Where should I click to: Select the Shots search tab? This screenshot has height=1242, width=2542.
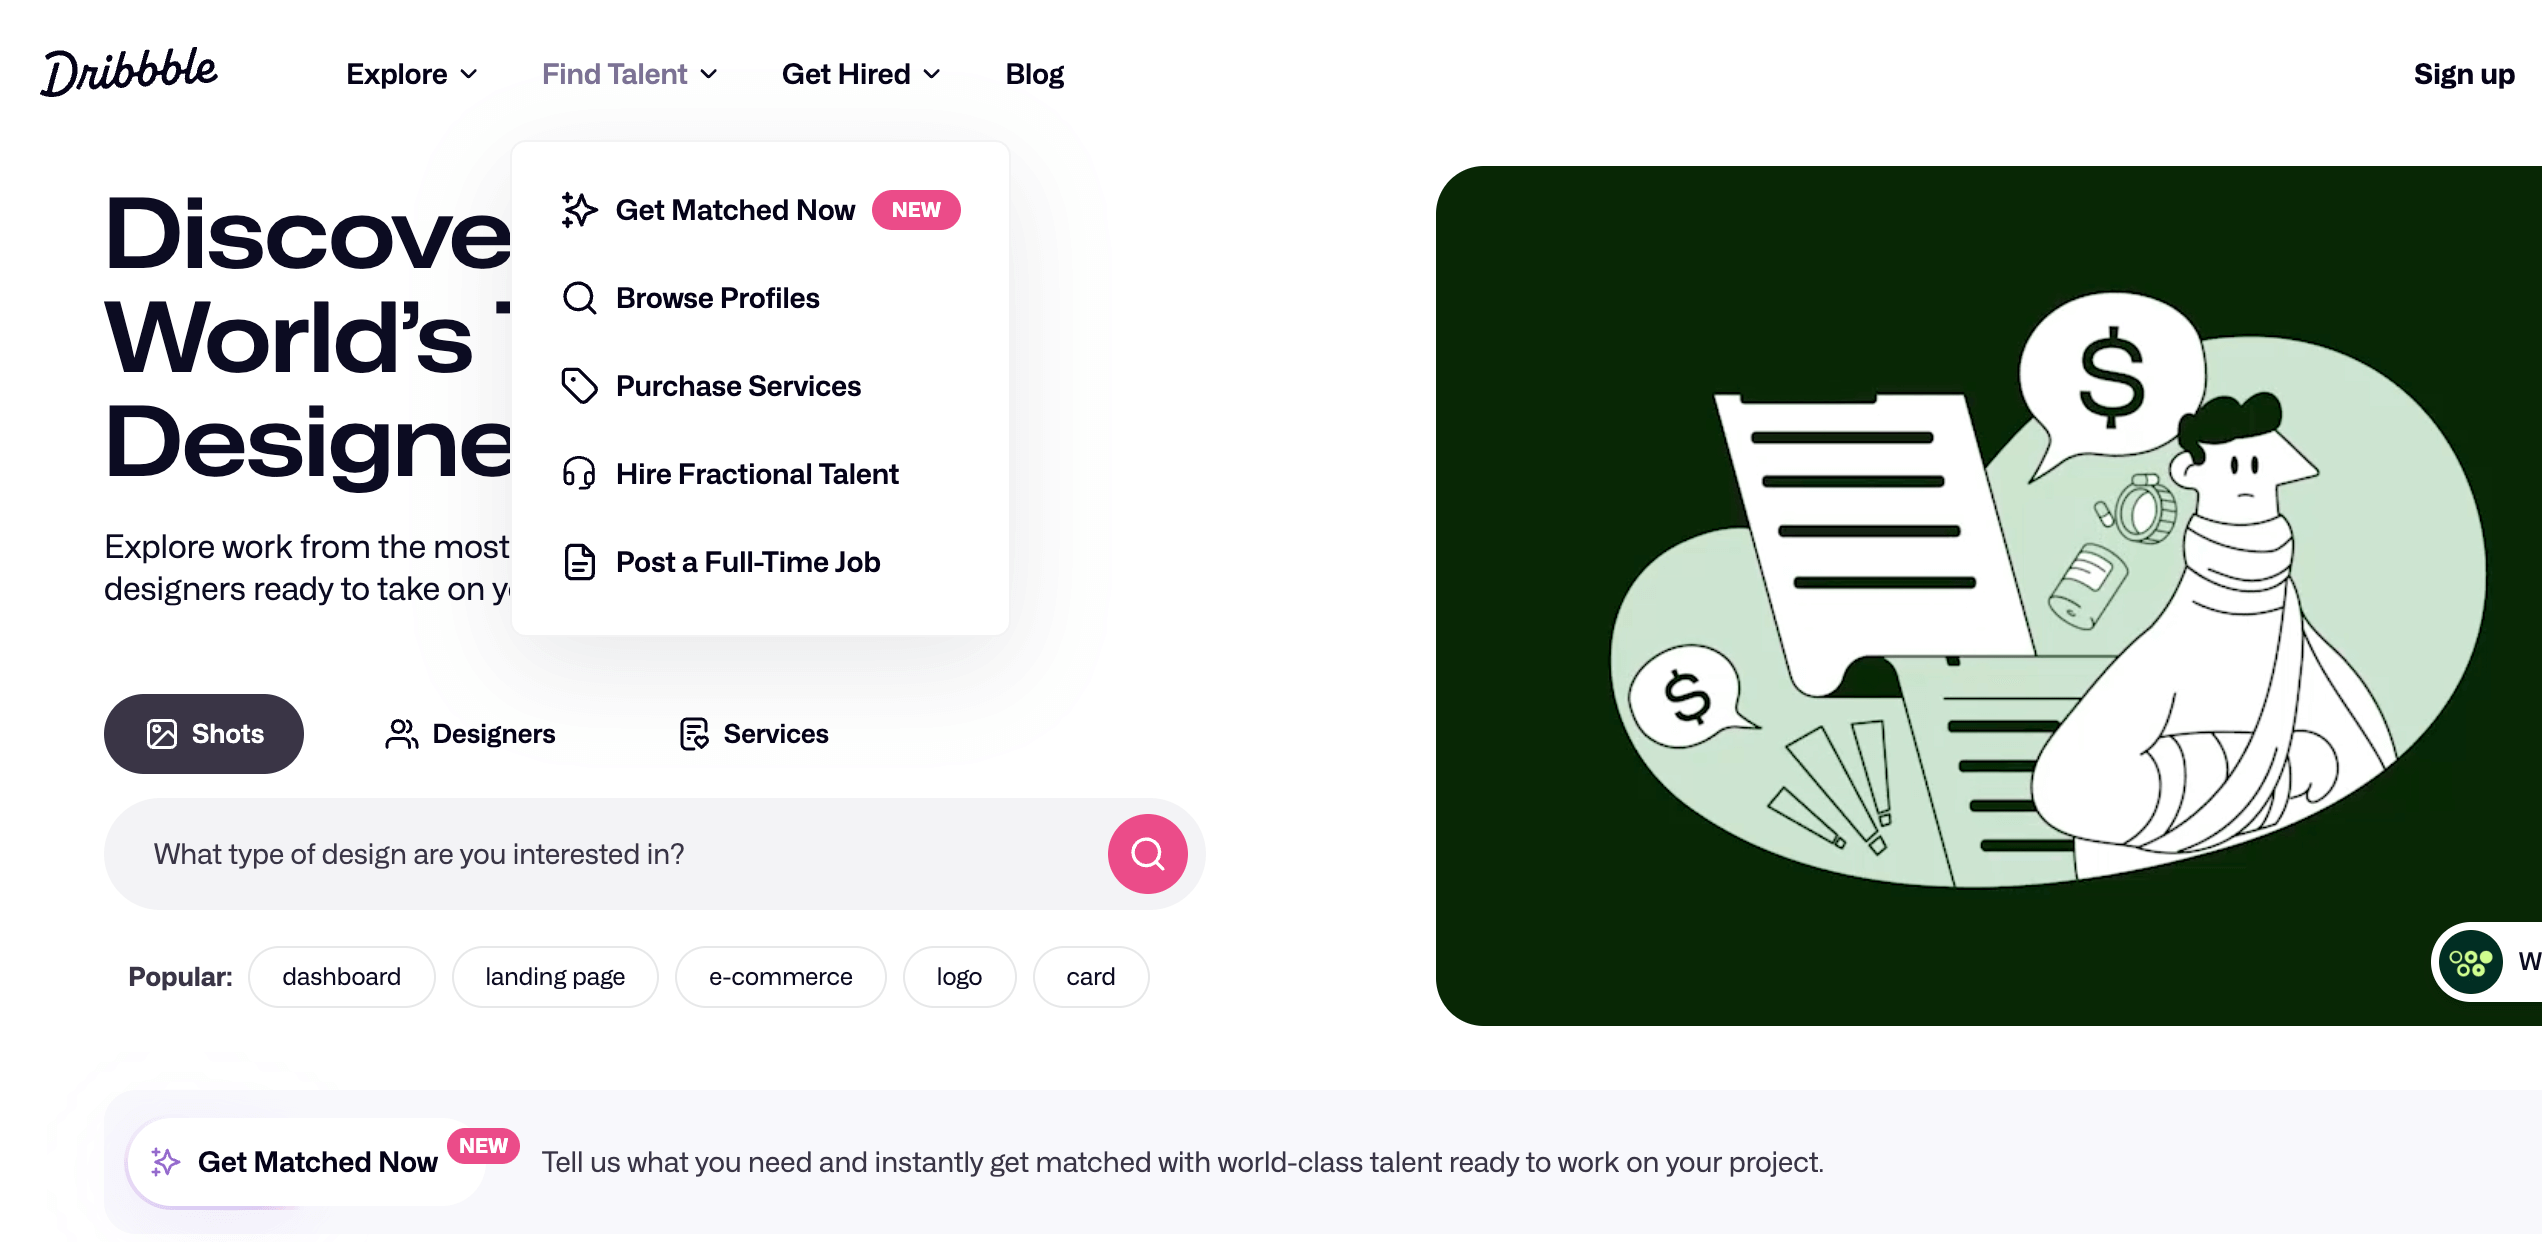(x=204, y=734)
